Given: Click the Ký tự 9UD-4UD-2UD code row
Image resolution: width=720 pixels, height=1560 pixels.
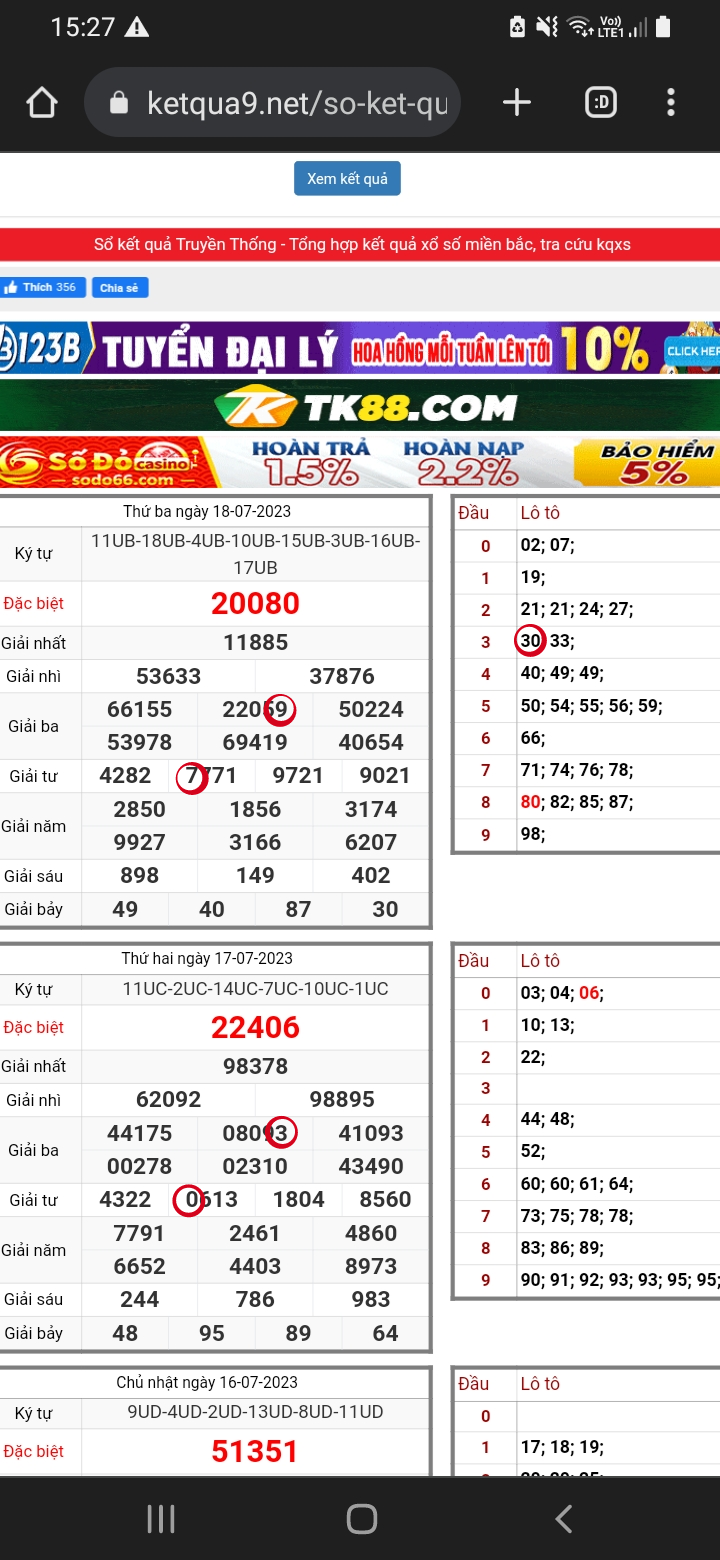Looking at the screenshot, I should [255, 1412].
